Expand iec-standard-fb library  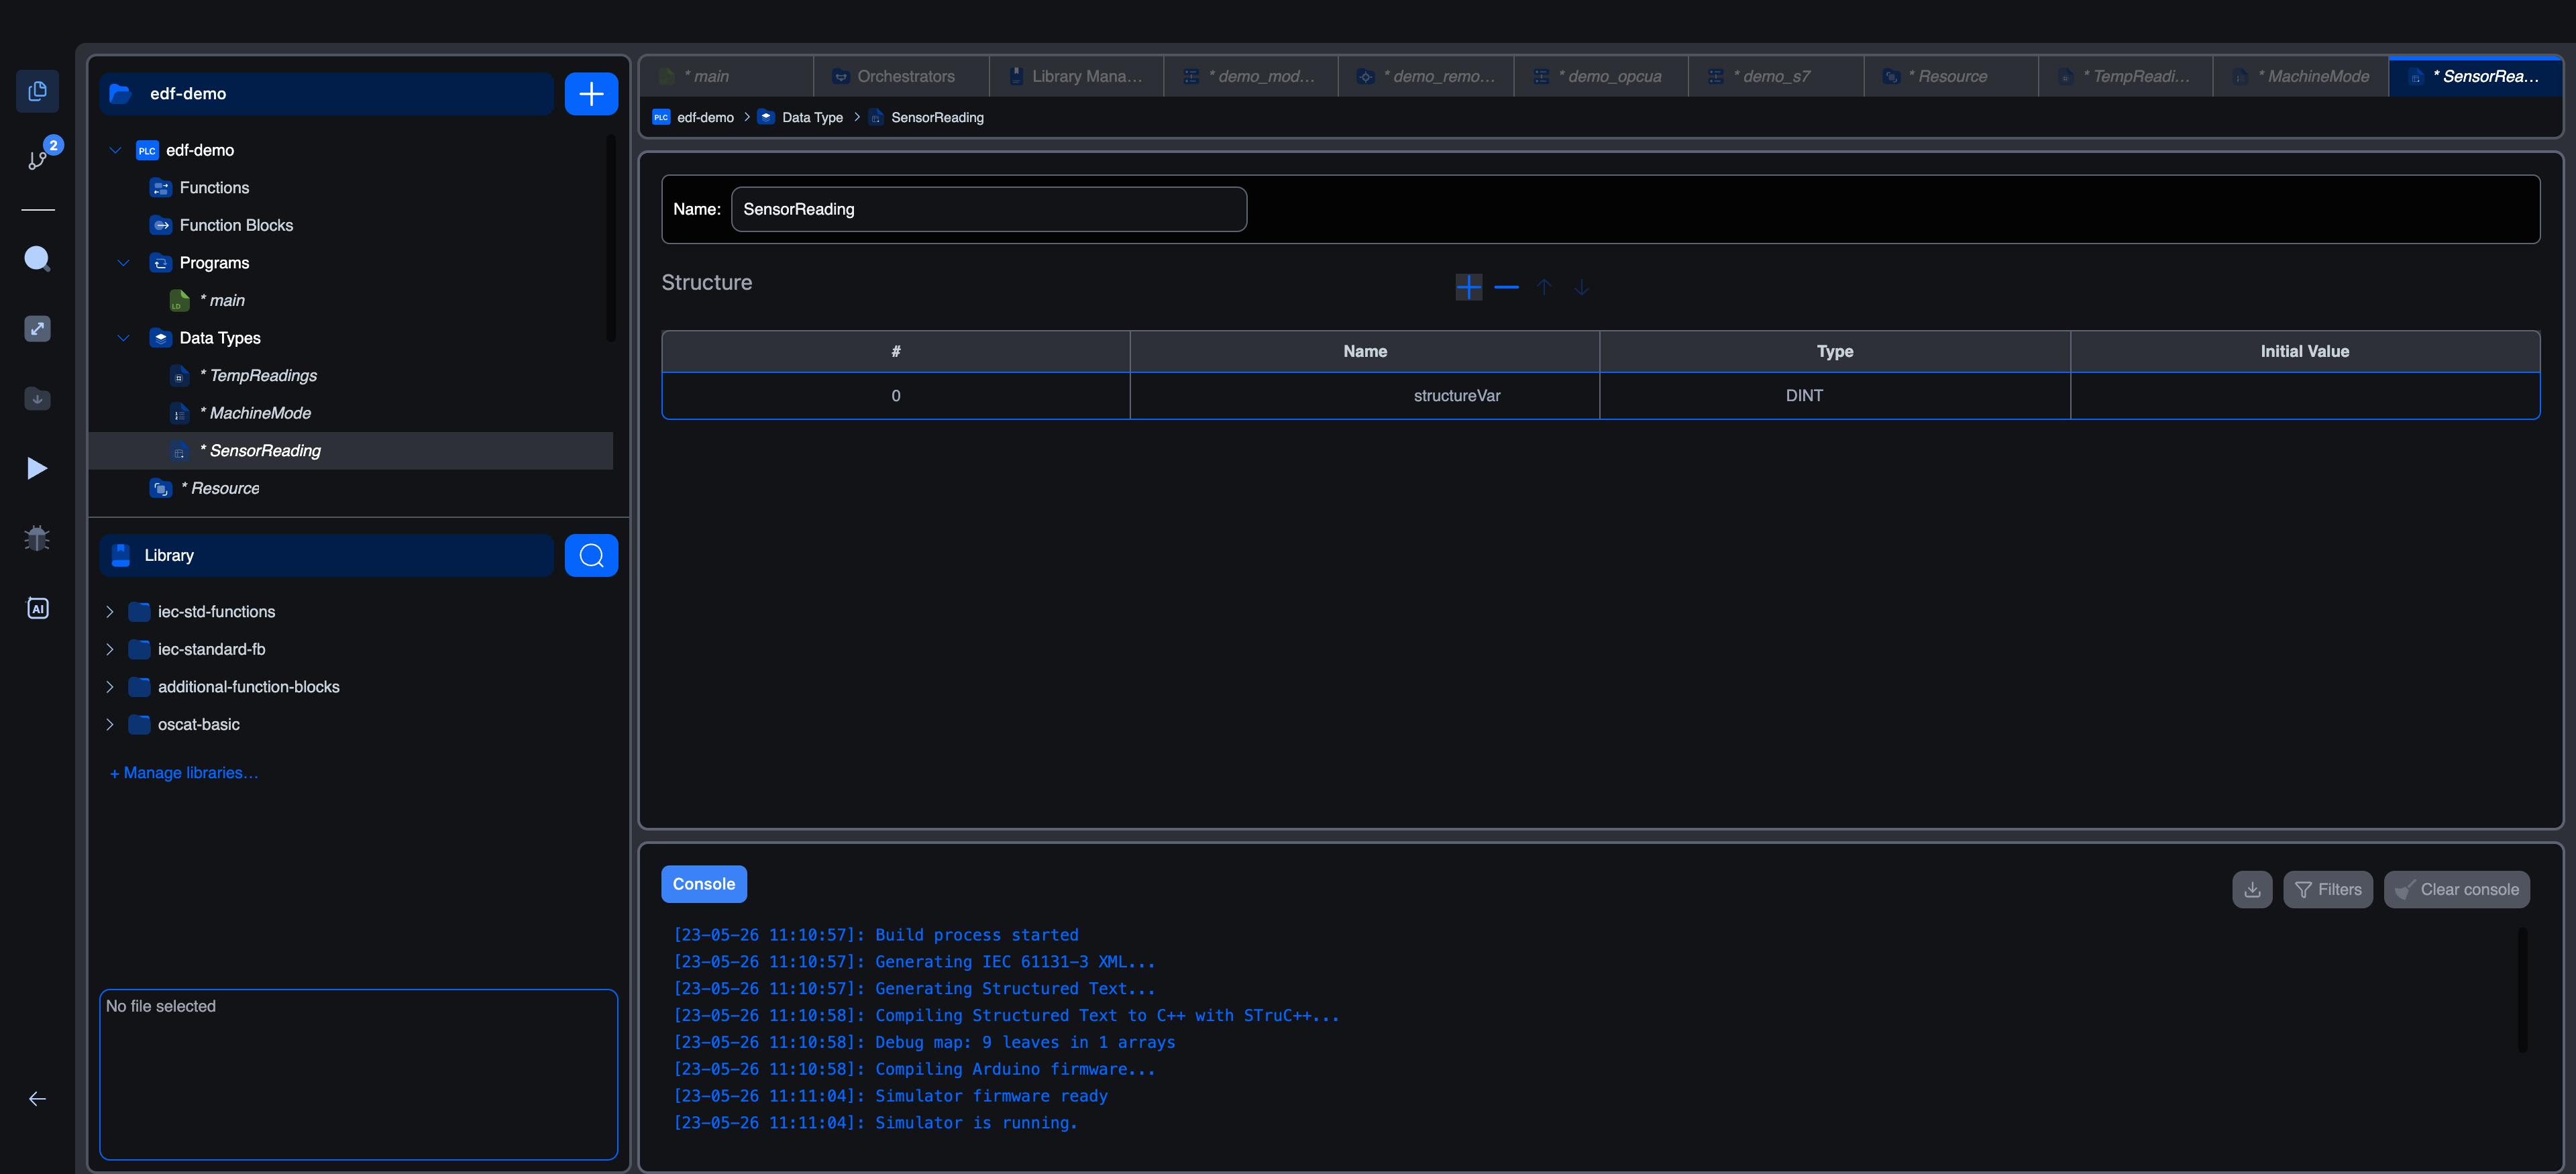[x=110, y=649]
